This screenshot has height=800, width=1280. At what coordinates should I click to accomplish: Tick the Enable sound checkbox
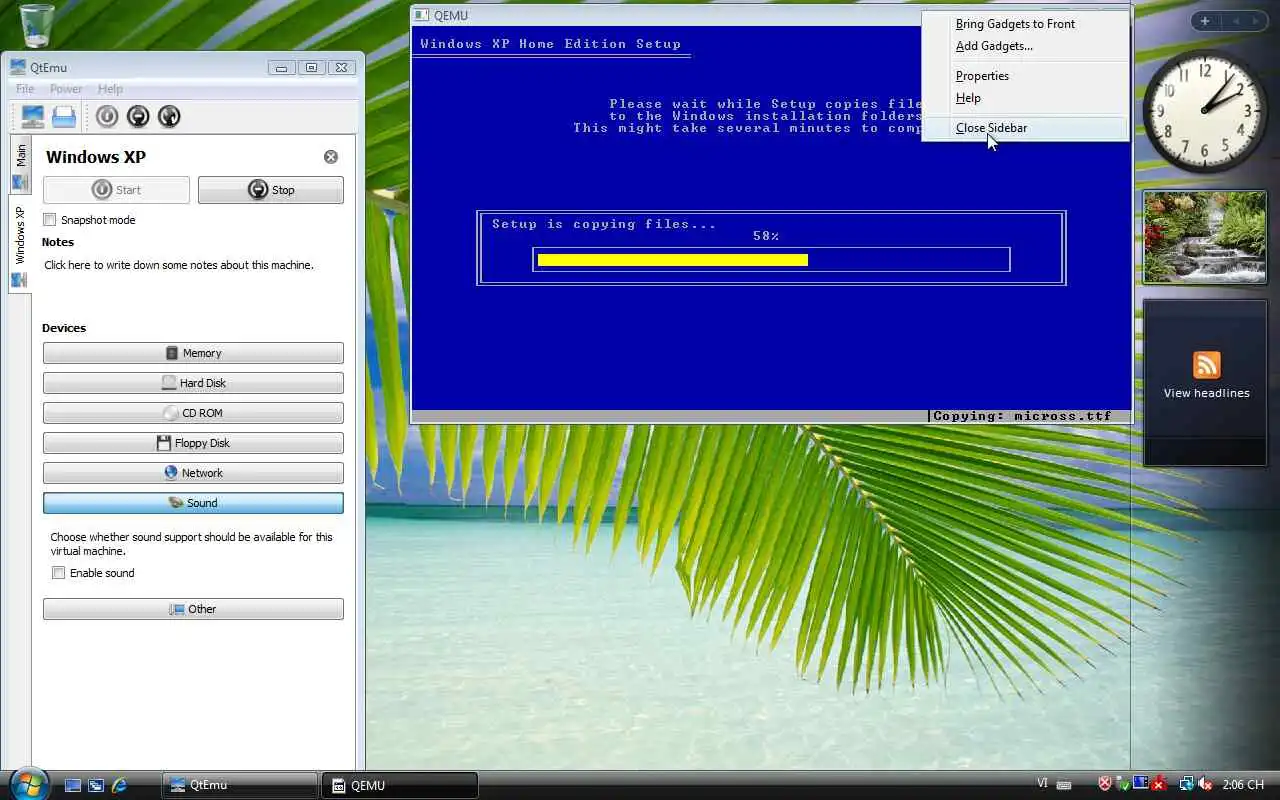click(59, 573)
